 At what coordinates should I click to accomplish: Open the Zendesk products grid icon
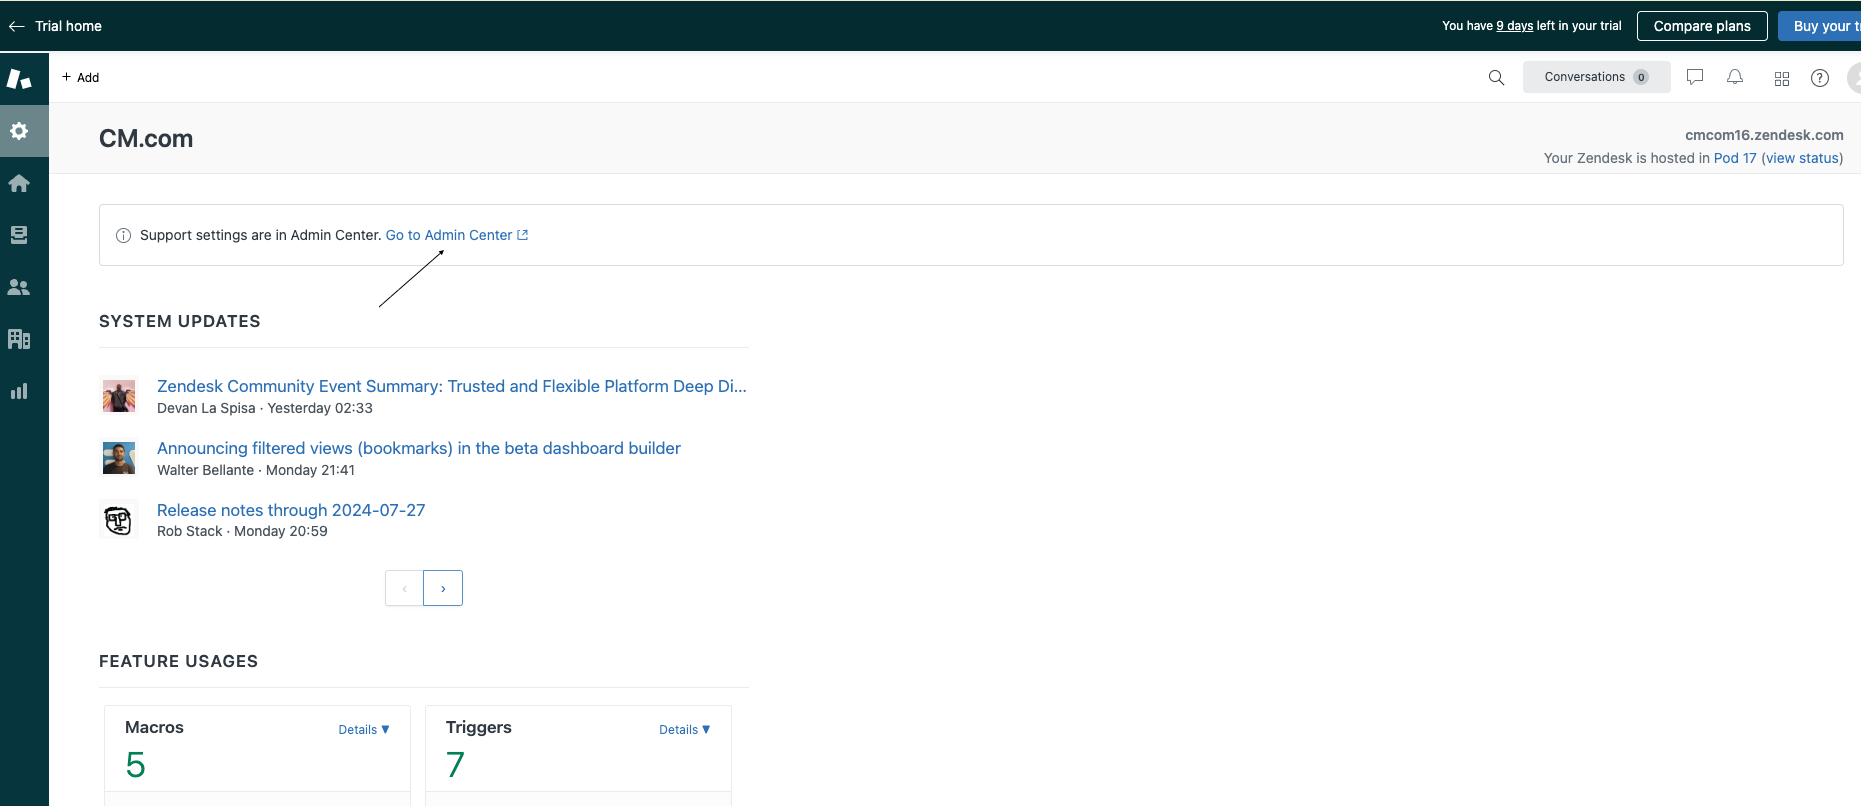(1782, 78)
